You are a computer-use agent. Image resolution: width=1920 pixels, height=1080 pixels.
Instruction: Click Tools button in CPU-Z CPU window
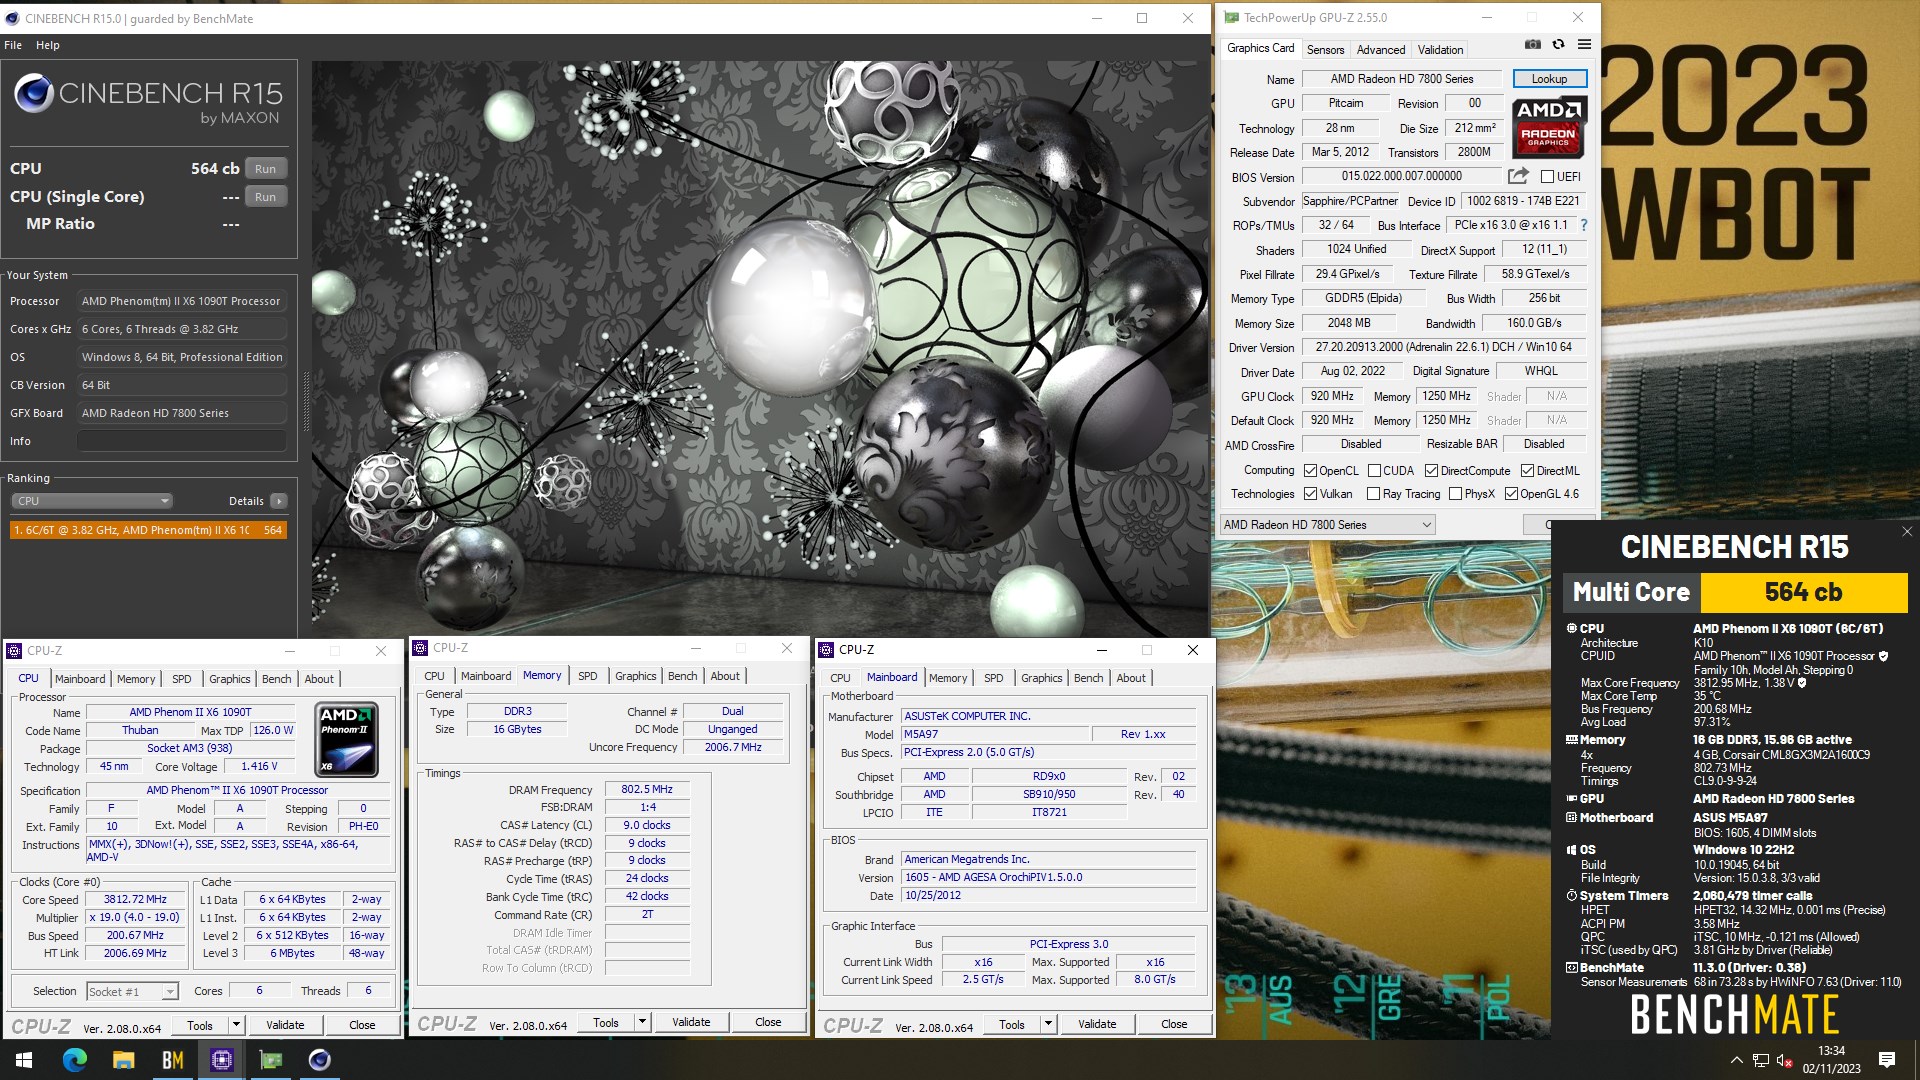pos(200,1025)
